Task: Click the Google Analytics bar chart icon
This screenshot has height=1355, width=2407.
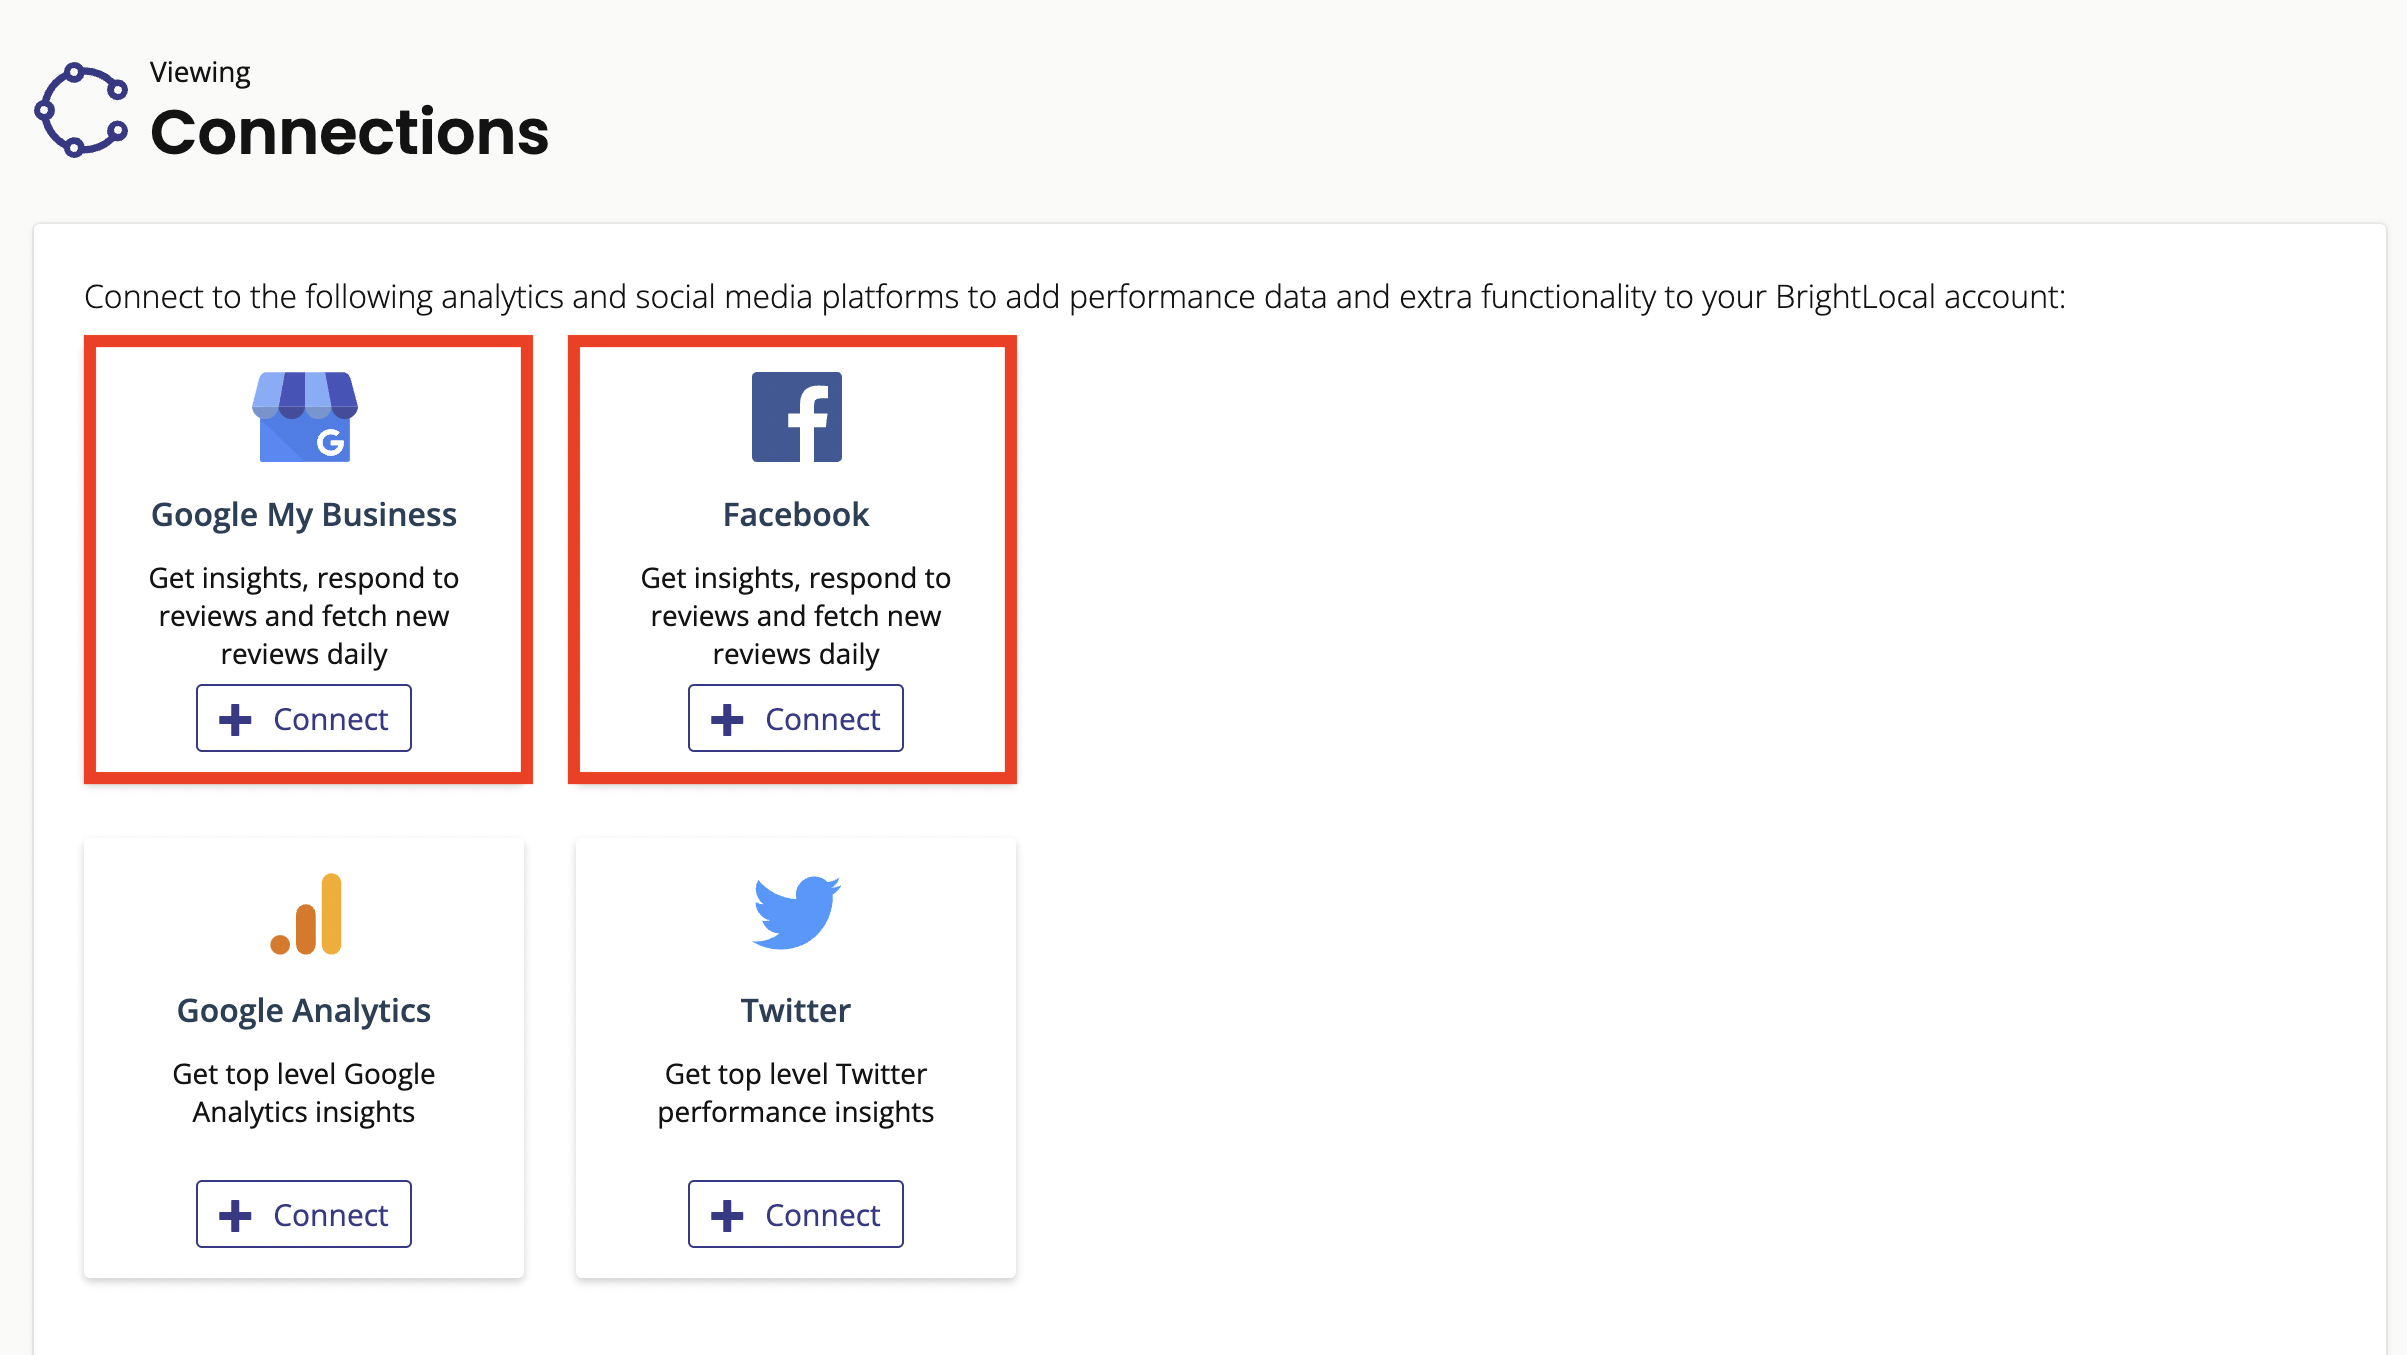Action: 306,914
